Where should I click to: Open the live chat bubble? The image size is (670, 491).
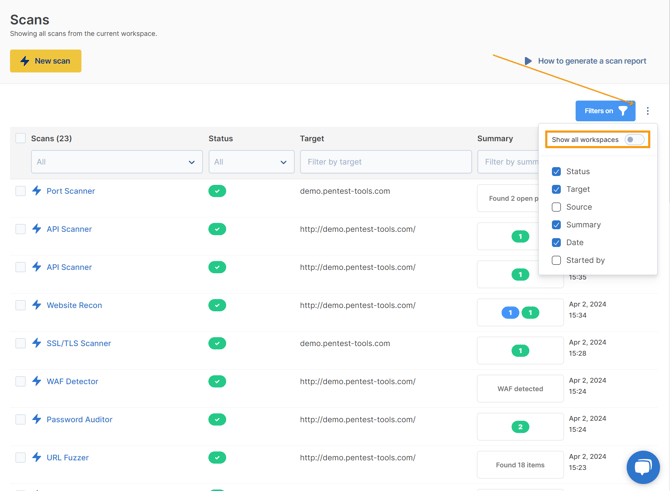point(643,467)
